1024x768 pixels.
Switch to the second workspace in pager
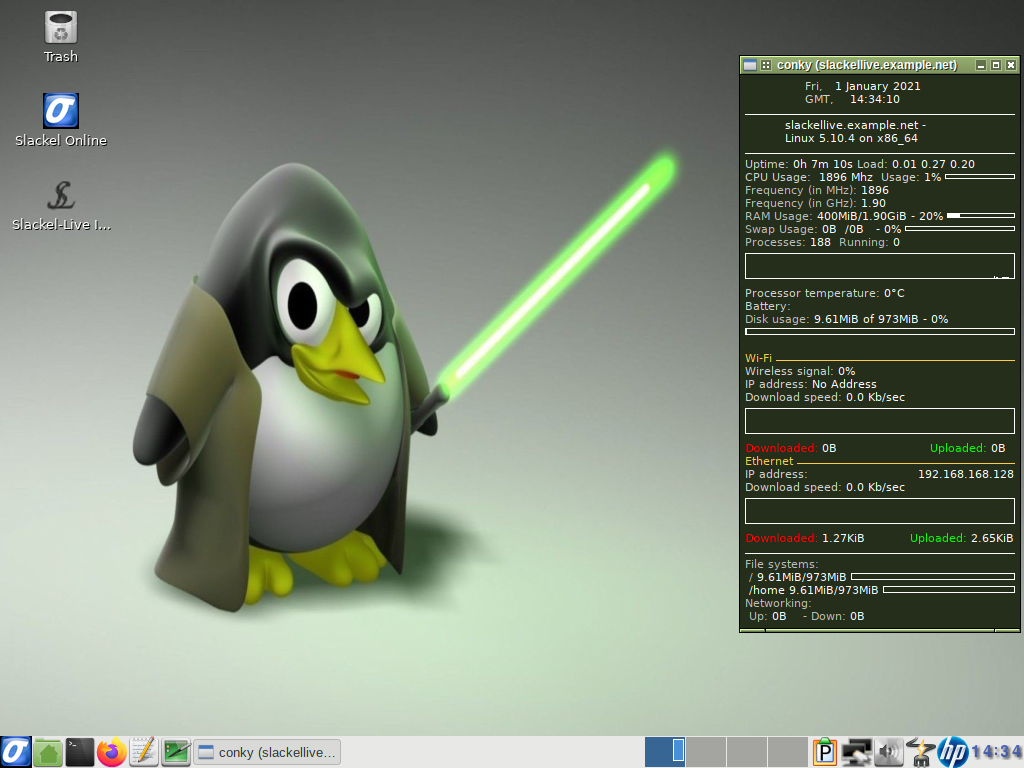tap(706, 752)
